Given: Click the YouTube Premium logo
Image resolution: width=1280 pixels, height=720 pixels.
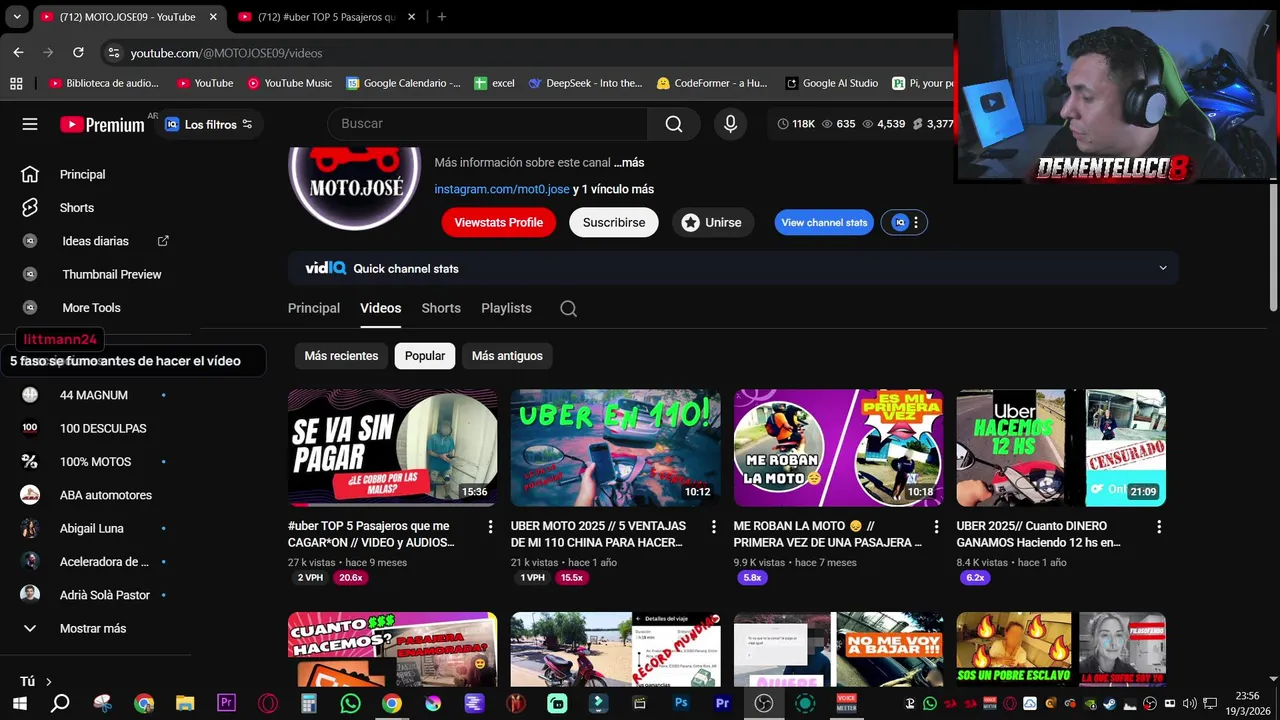Looking at the screenshot, I should [x=102, y=125].
